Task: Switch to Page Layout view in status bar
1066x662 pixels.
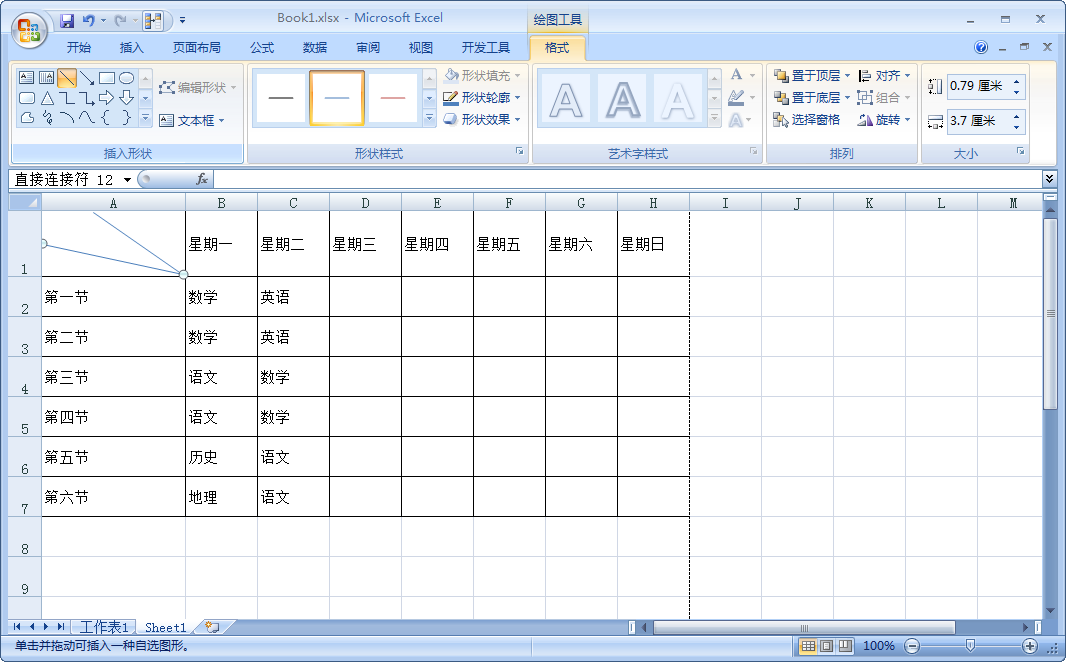Action: pyautogui.click(x=826, y=646)
